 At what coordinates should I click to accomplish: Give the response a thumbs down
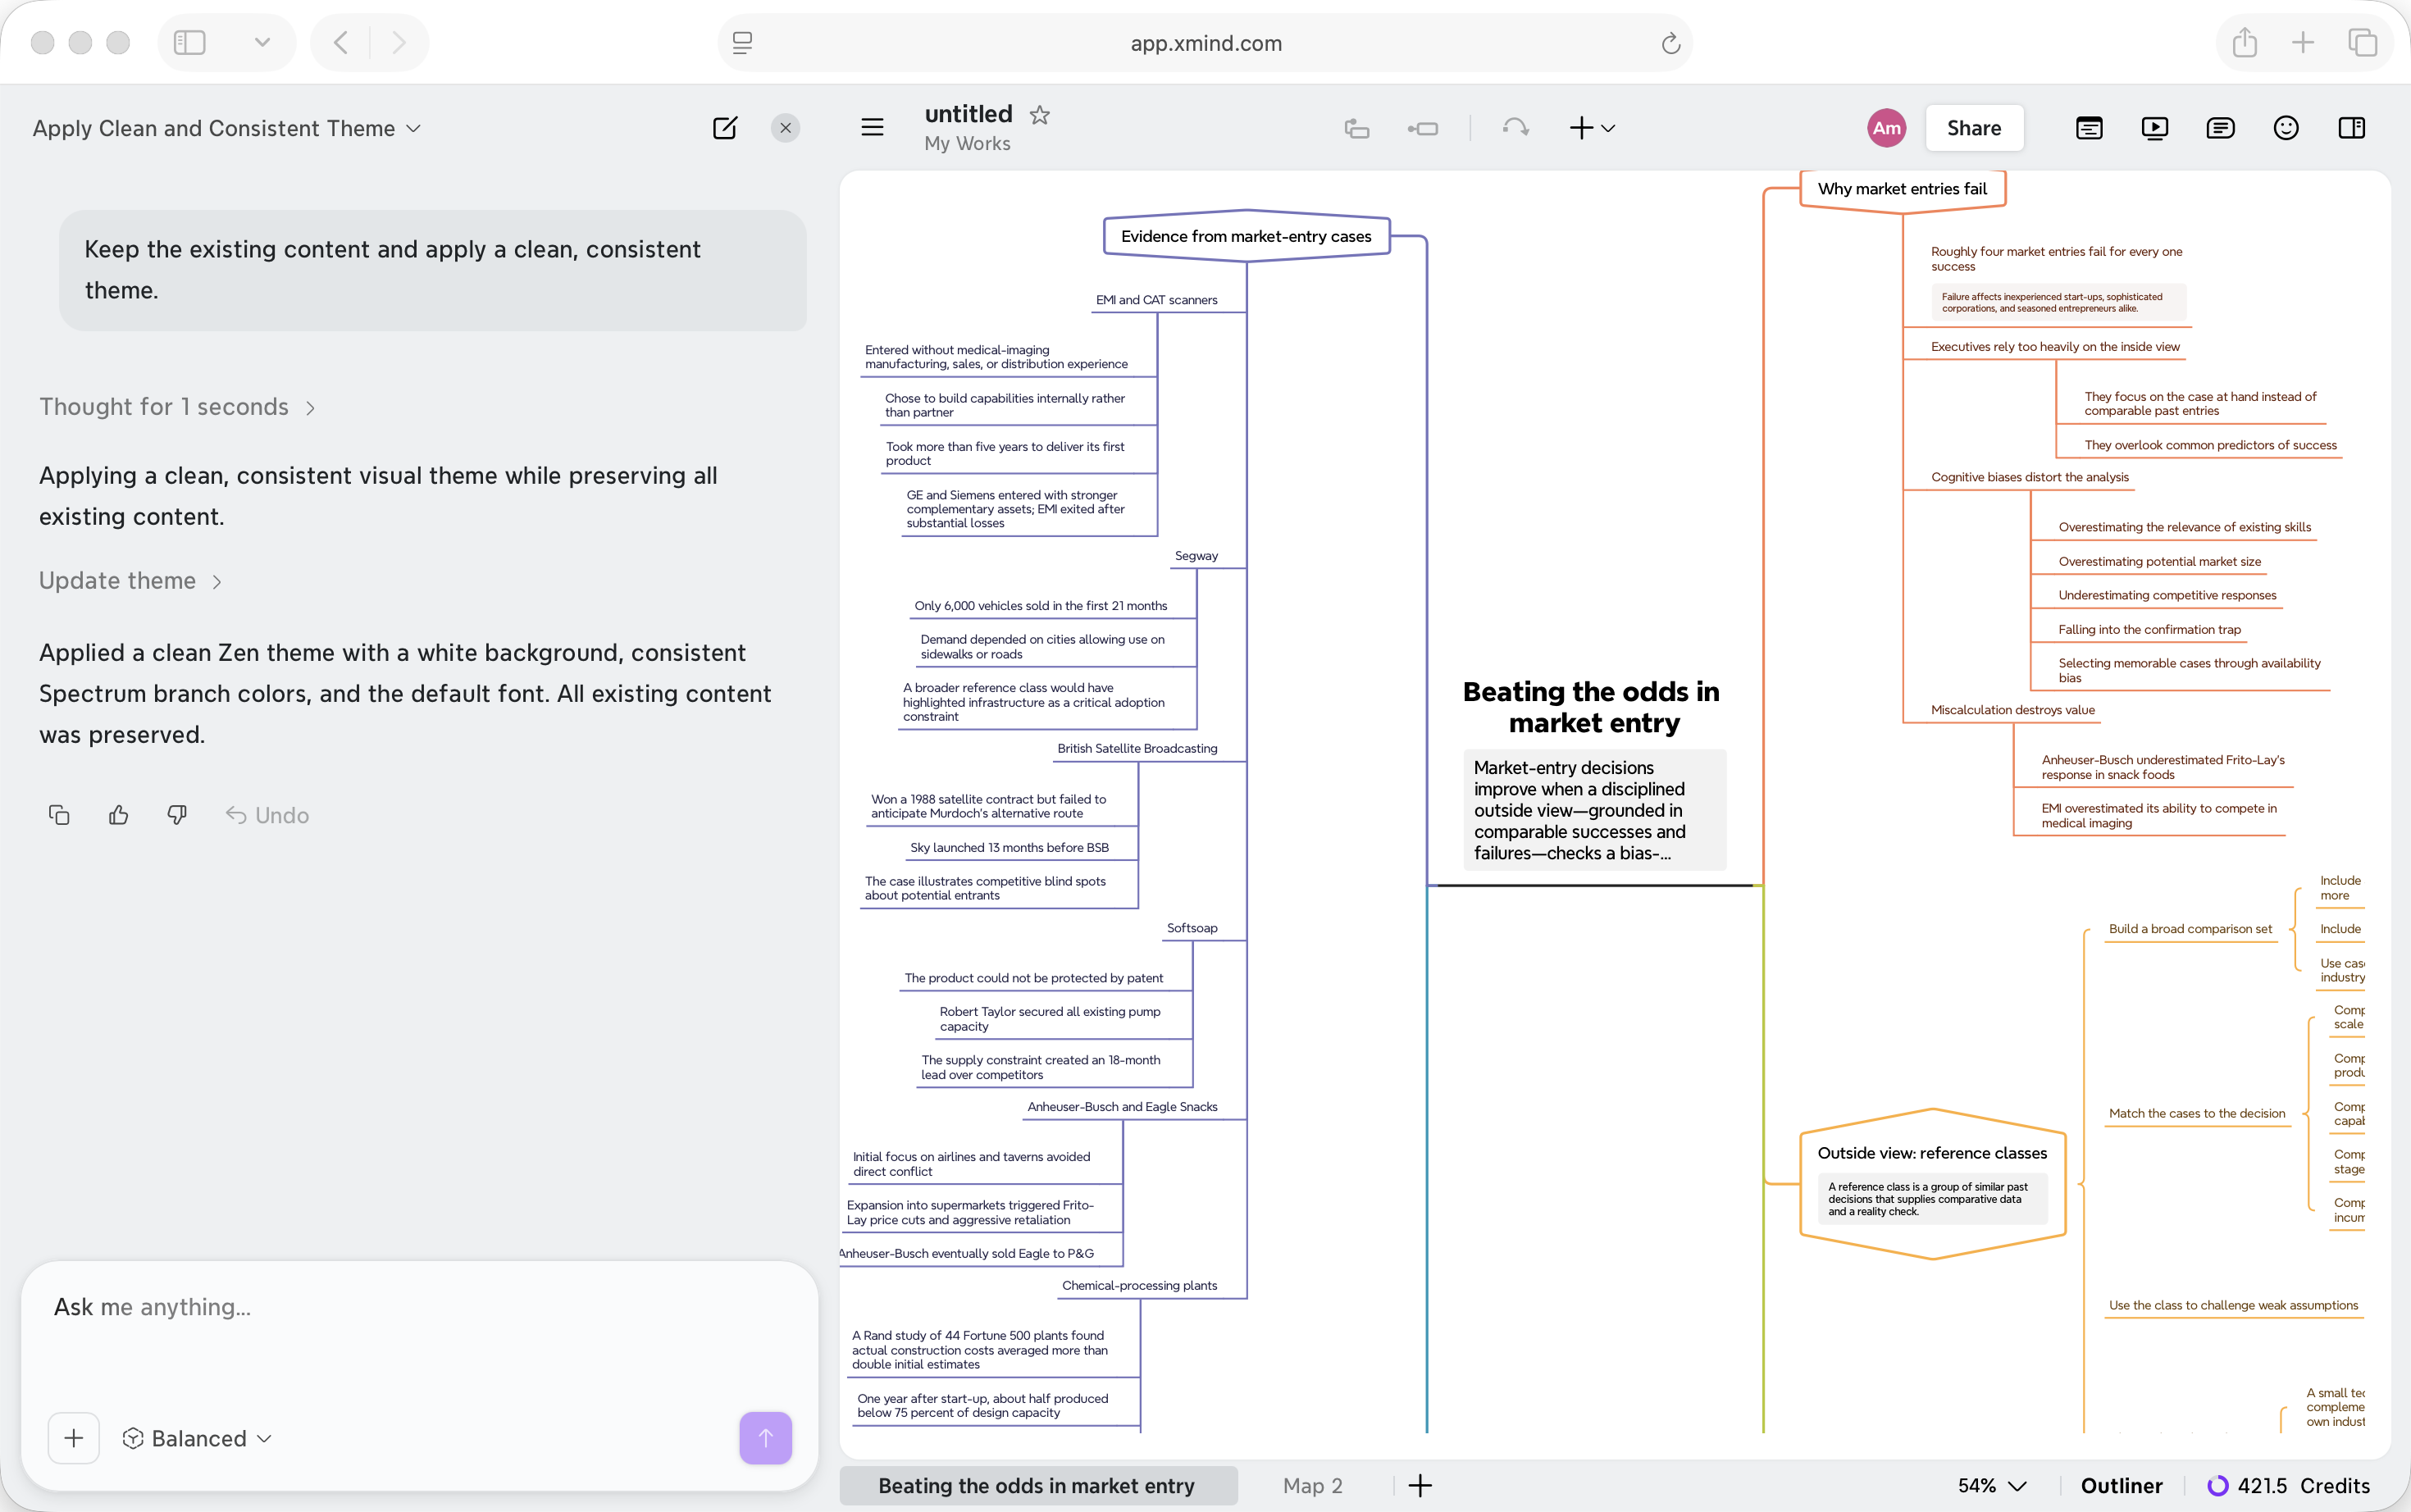tap(177, 815)
